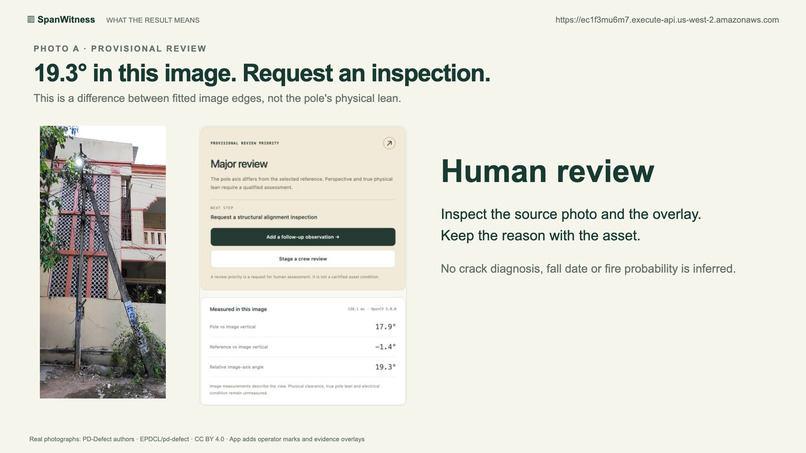The image size is (806, 453).
Task: Click the WHAT THE RESULT MEANS label
Action: (153, 20)
